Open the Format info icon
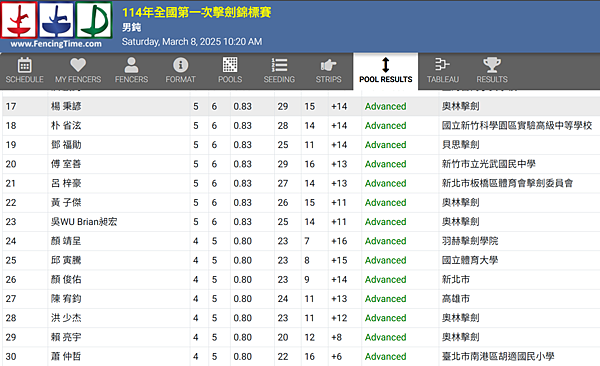This screenshot has width=600, height=366. pyautogui.click(x=180, y=65)
